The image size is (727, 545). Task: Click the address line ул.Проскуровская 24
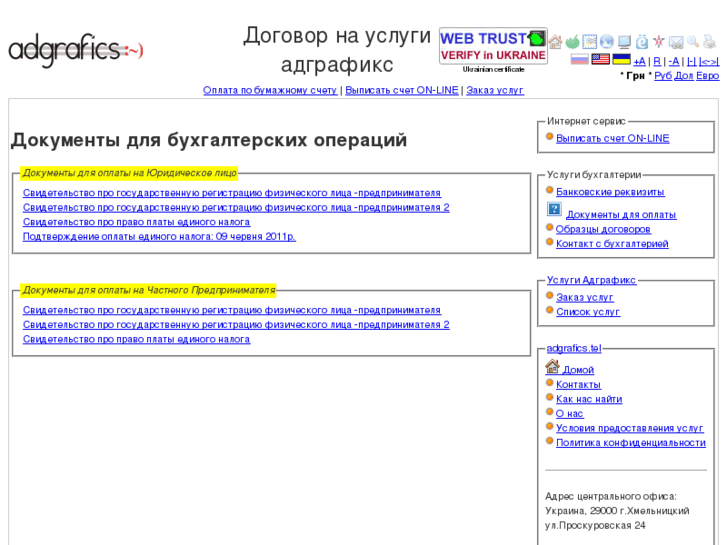[595, 526]
